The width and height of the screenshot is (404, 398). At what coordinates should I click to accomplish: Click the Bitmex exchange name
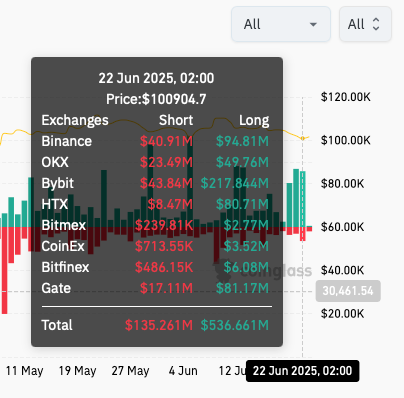(x=64, y=225)
